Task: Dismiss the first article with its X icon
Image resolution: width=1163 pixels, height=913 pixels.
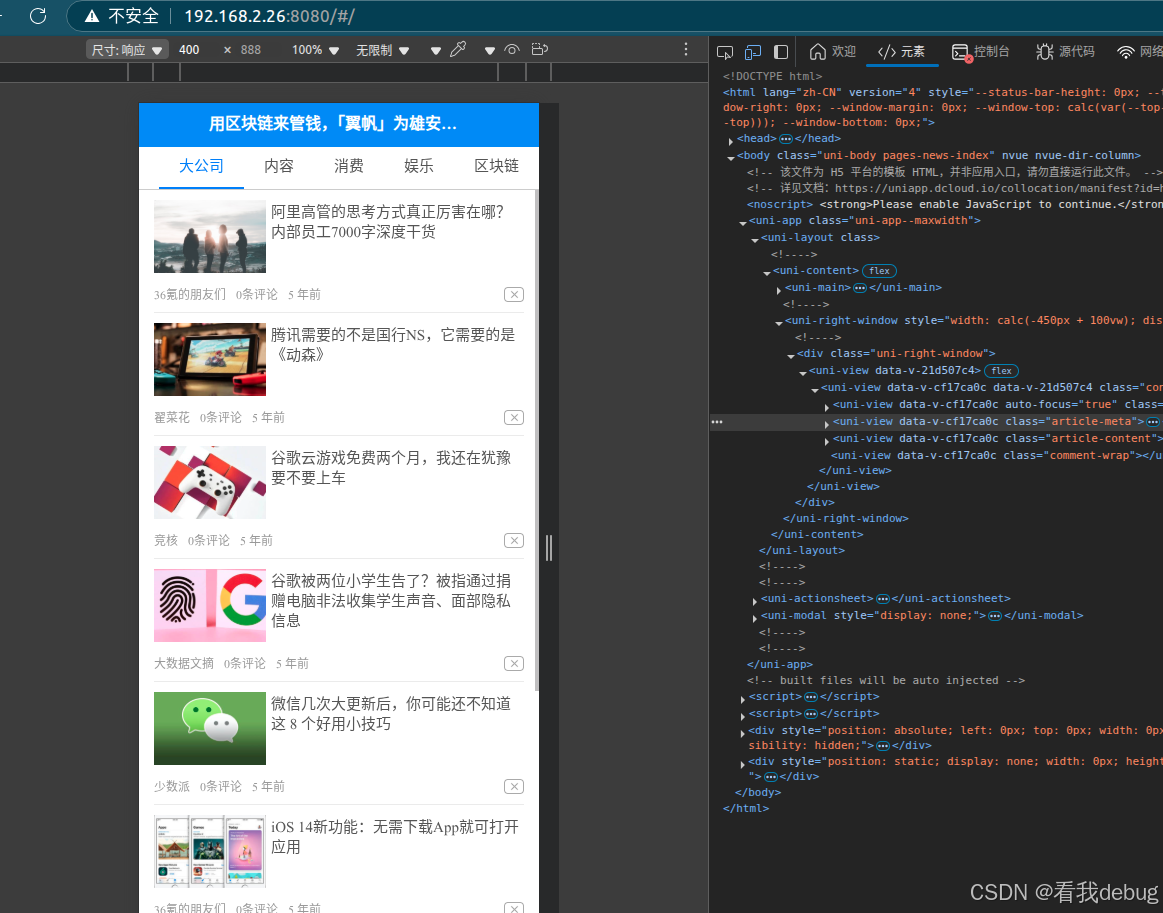Action: click(514, 294)
